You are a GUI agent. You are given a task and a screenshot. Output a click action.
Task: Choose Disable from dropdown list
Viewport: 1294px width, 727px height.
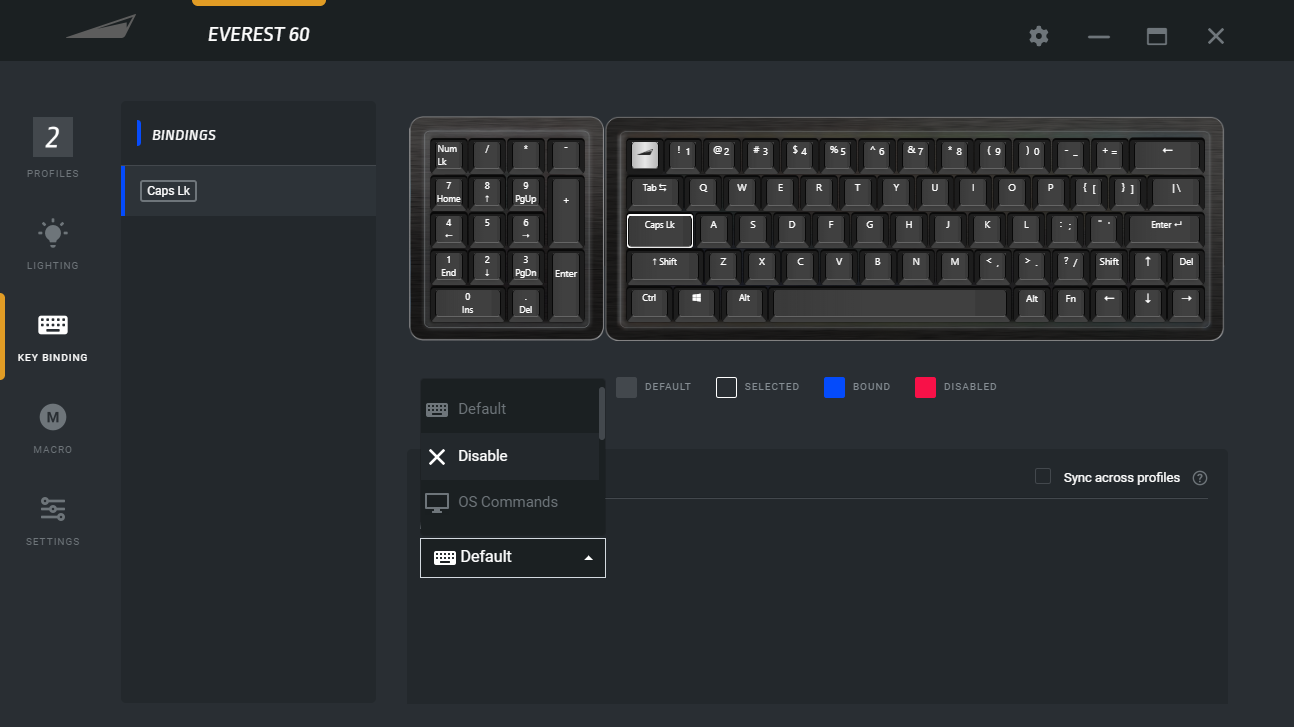point(510,456)
